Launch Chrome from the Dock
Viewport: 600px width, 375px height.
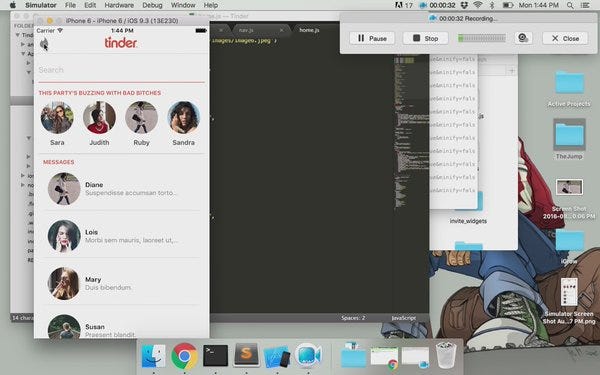click(184, 356)
